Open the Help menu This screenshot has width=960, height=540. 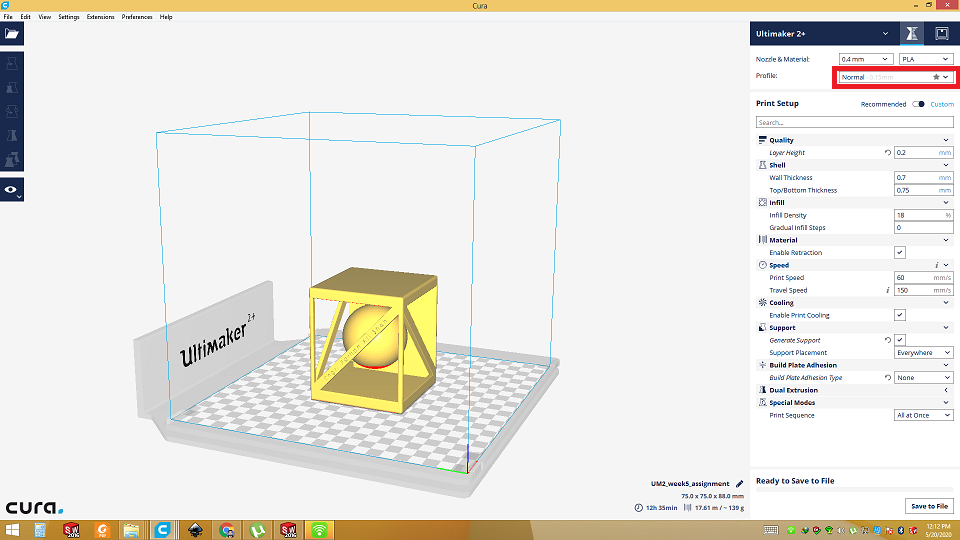tap(166, 17)
